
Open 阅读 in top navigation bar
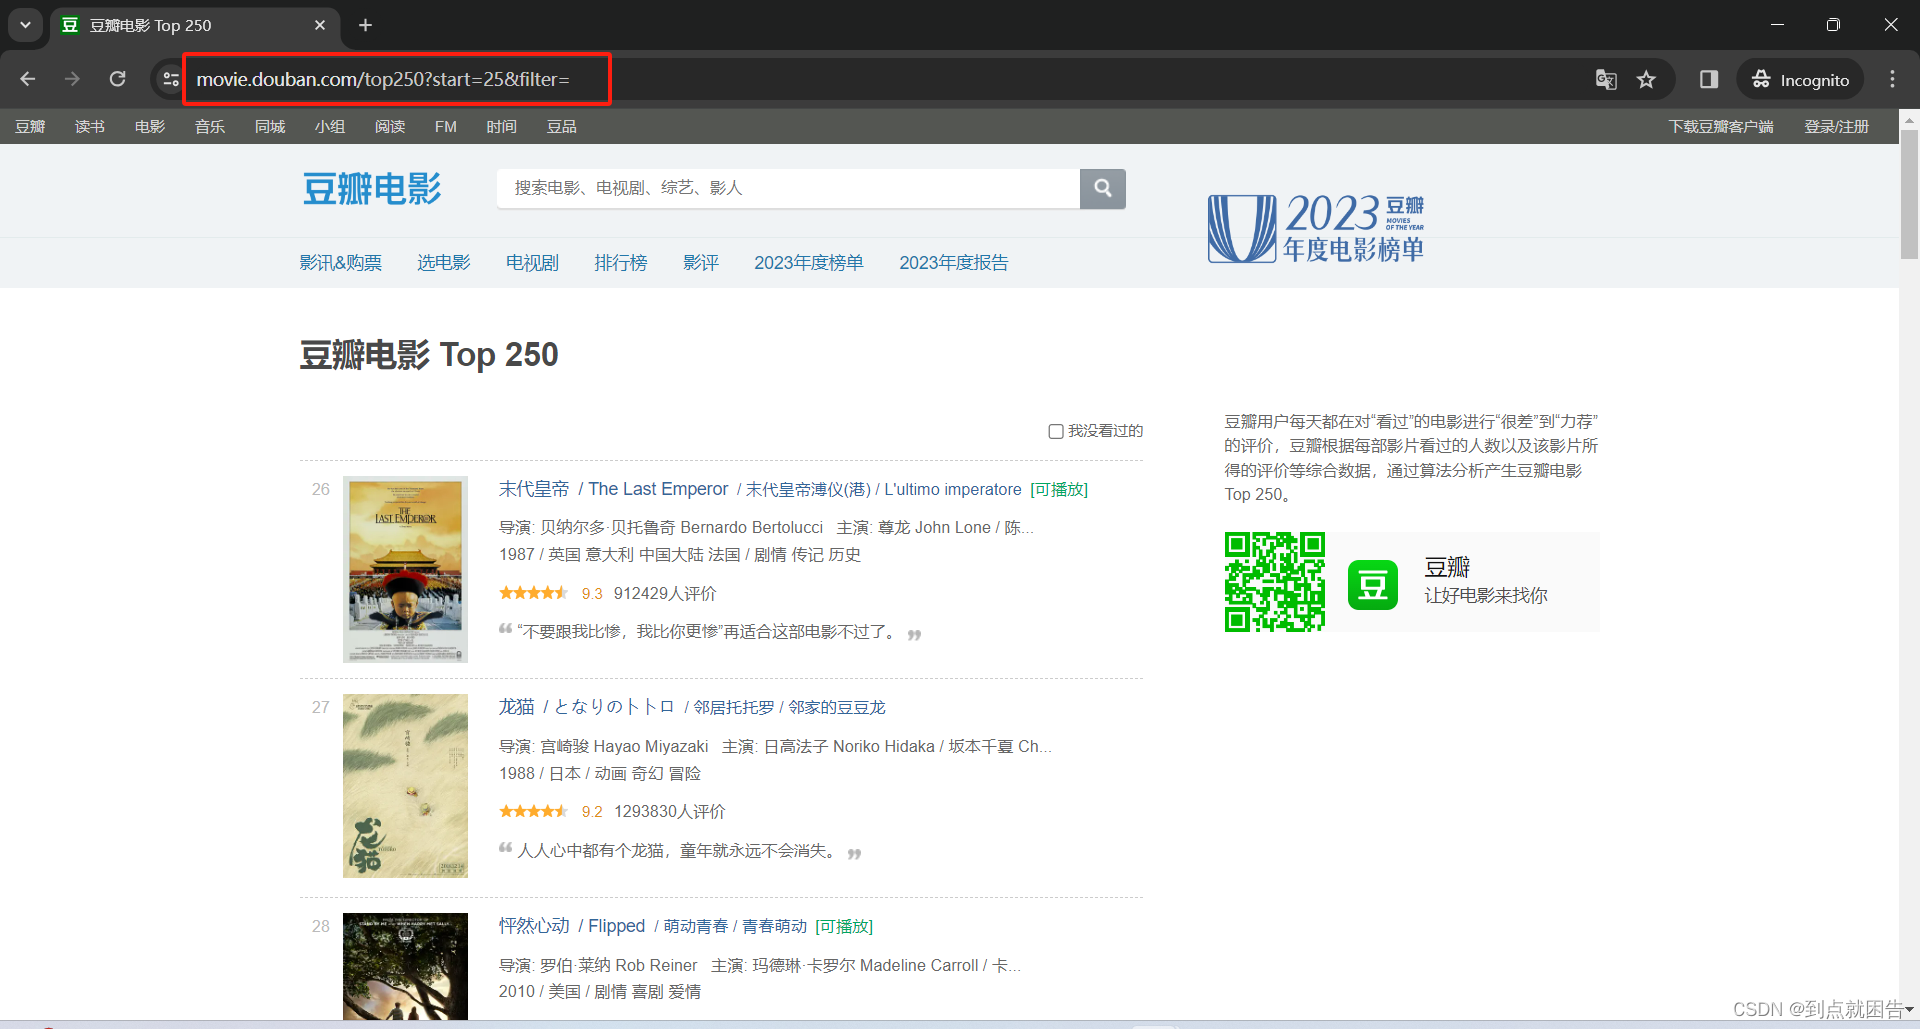pyautogui.click(x=390, y=127)
